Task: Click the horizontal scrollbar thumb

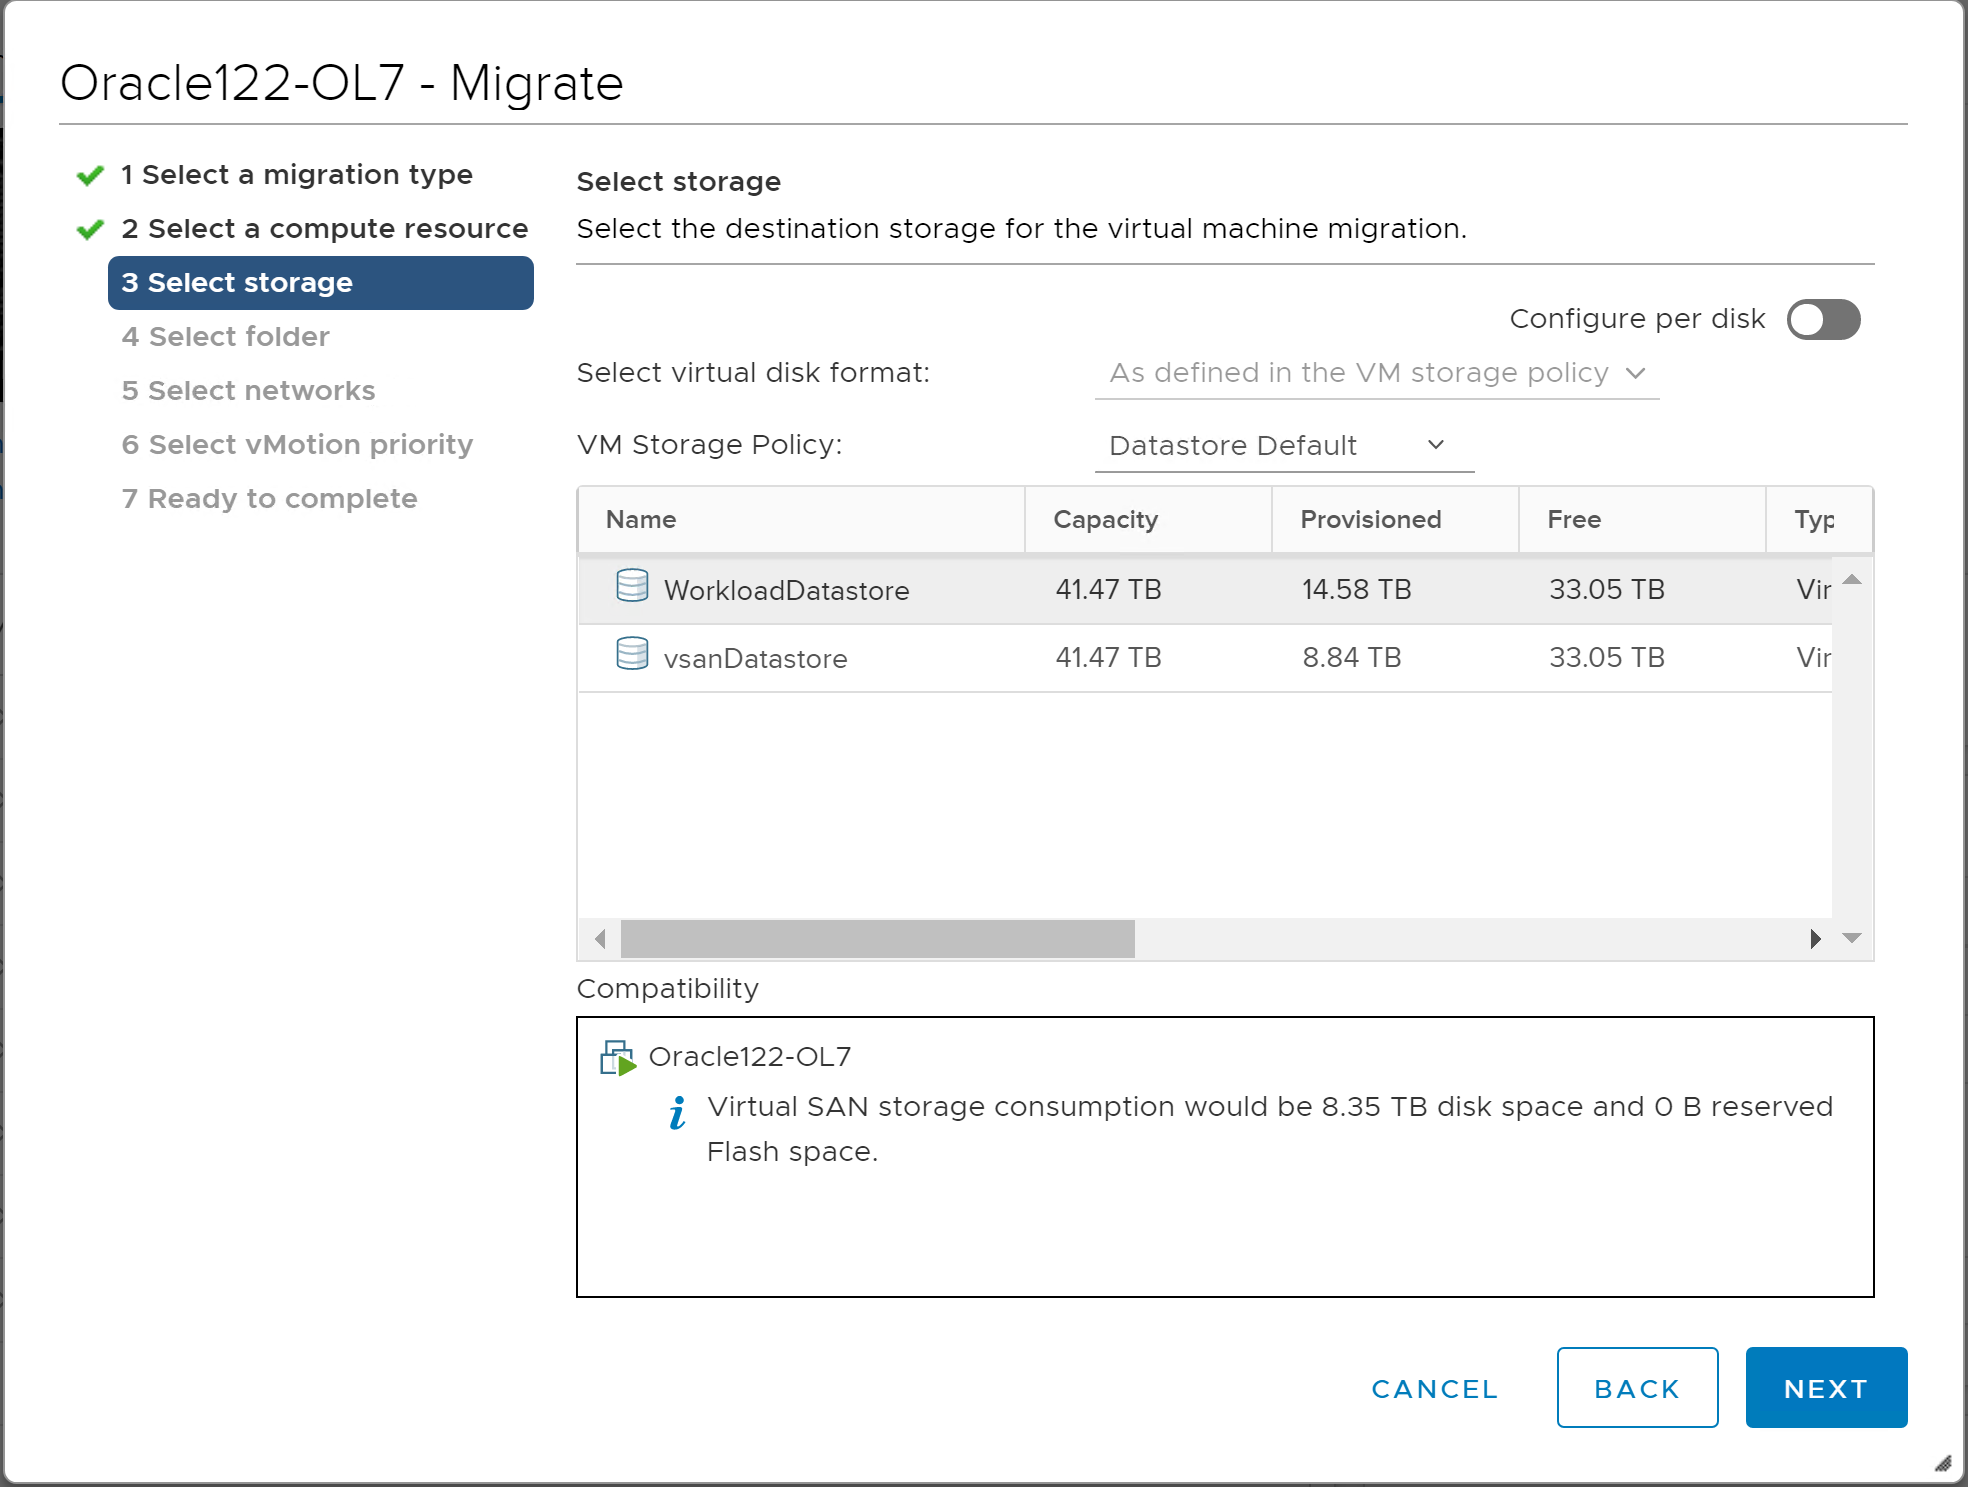Action: (877, 939)
